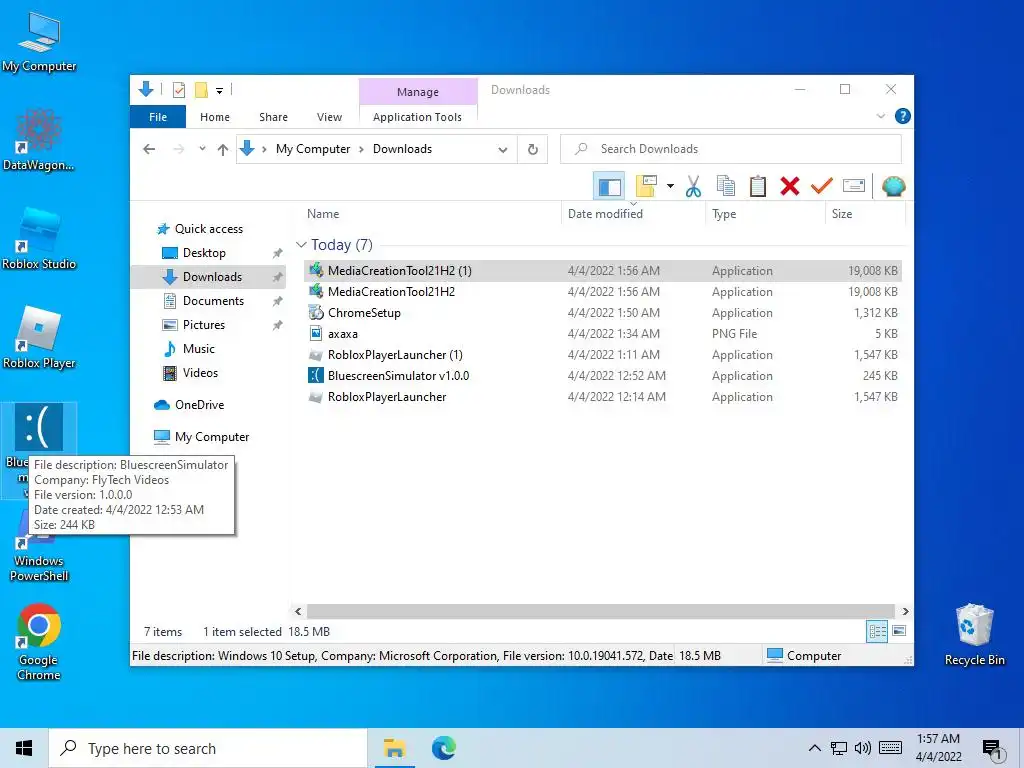1024x768 pixels.
Task: Switch to the Home ribbon tab
Action: (215, 117)
